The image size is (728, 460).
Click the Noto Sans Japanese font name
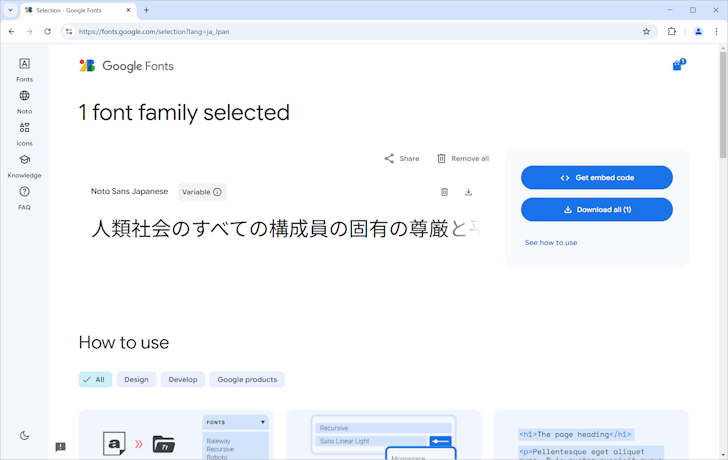130,191
